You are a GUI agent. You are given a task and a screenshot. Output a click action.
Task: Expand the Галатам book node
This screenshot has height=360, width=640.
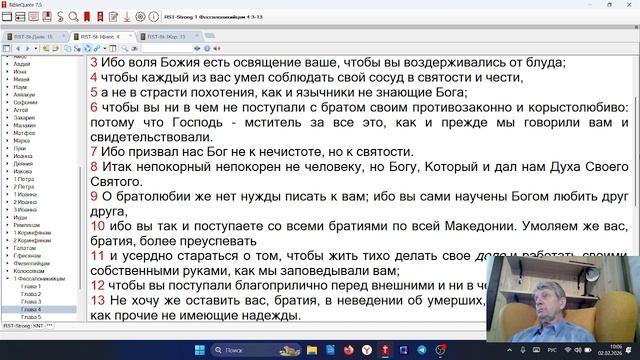tap(7, 248)
